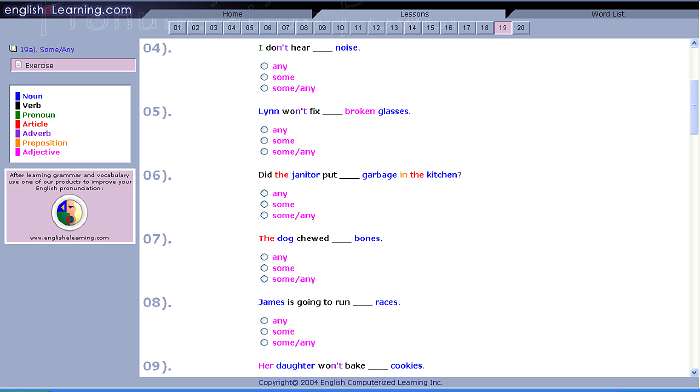Visit www.englishelearning.com link in the ad box

point(69,238)
